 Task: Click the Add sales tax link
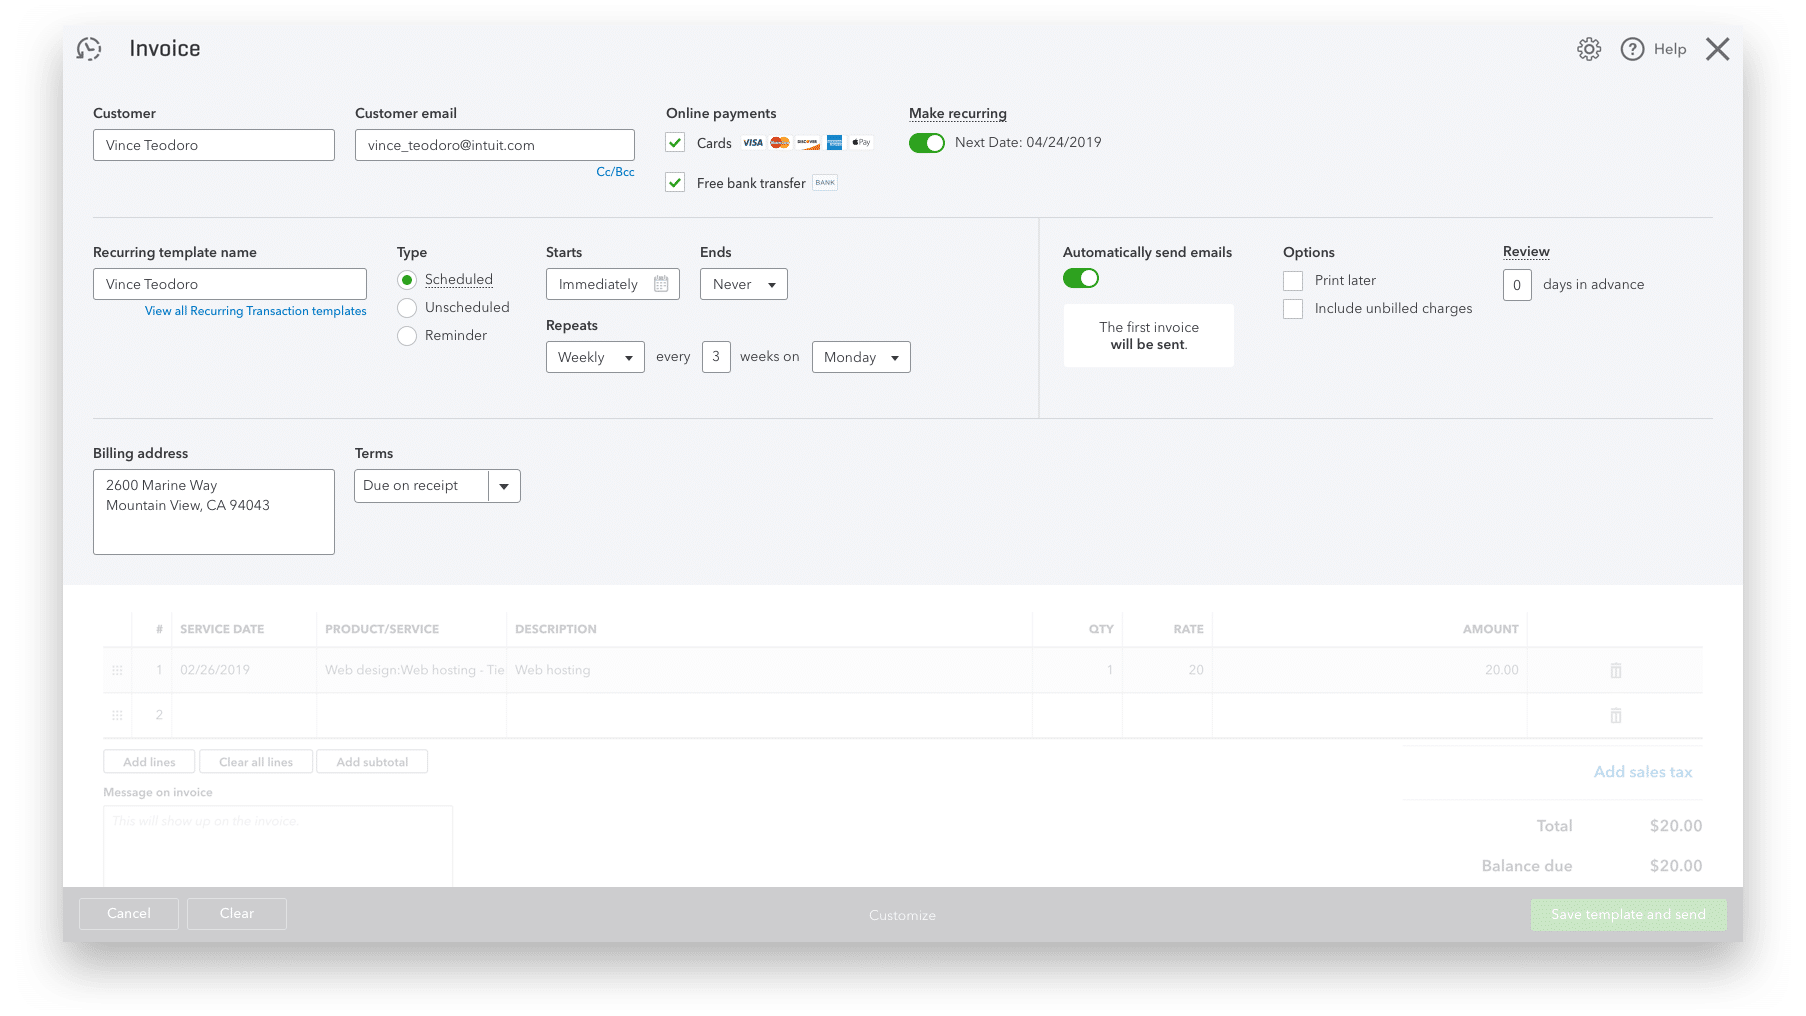coord(1643,772)
